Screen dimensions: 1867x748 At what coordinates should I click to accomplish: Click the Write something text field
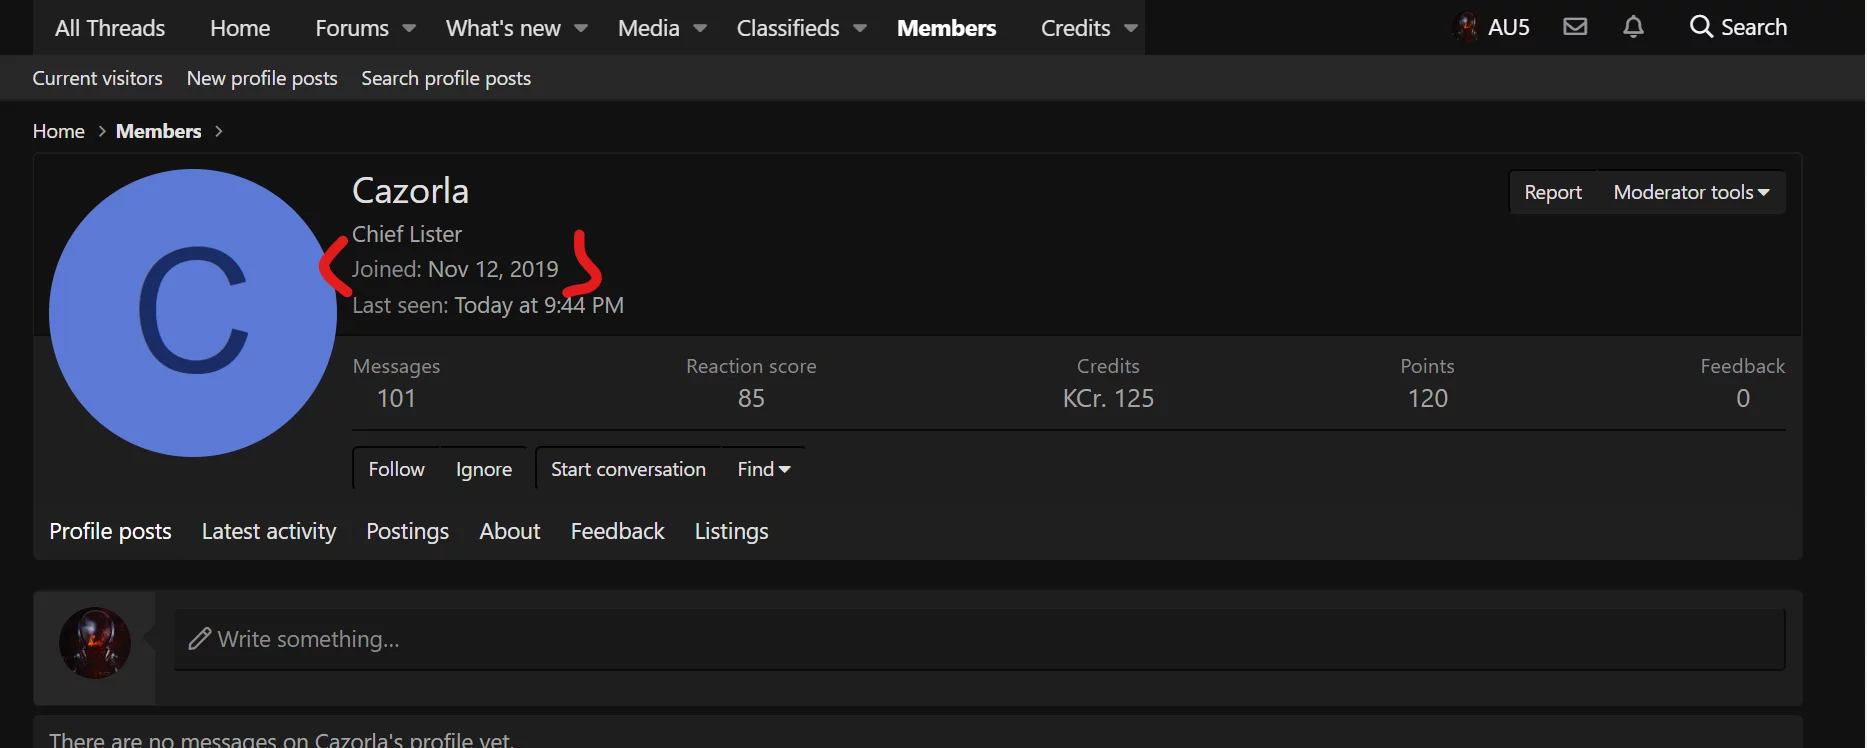click(980, 639)
